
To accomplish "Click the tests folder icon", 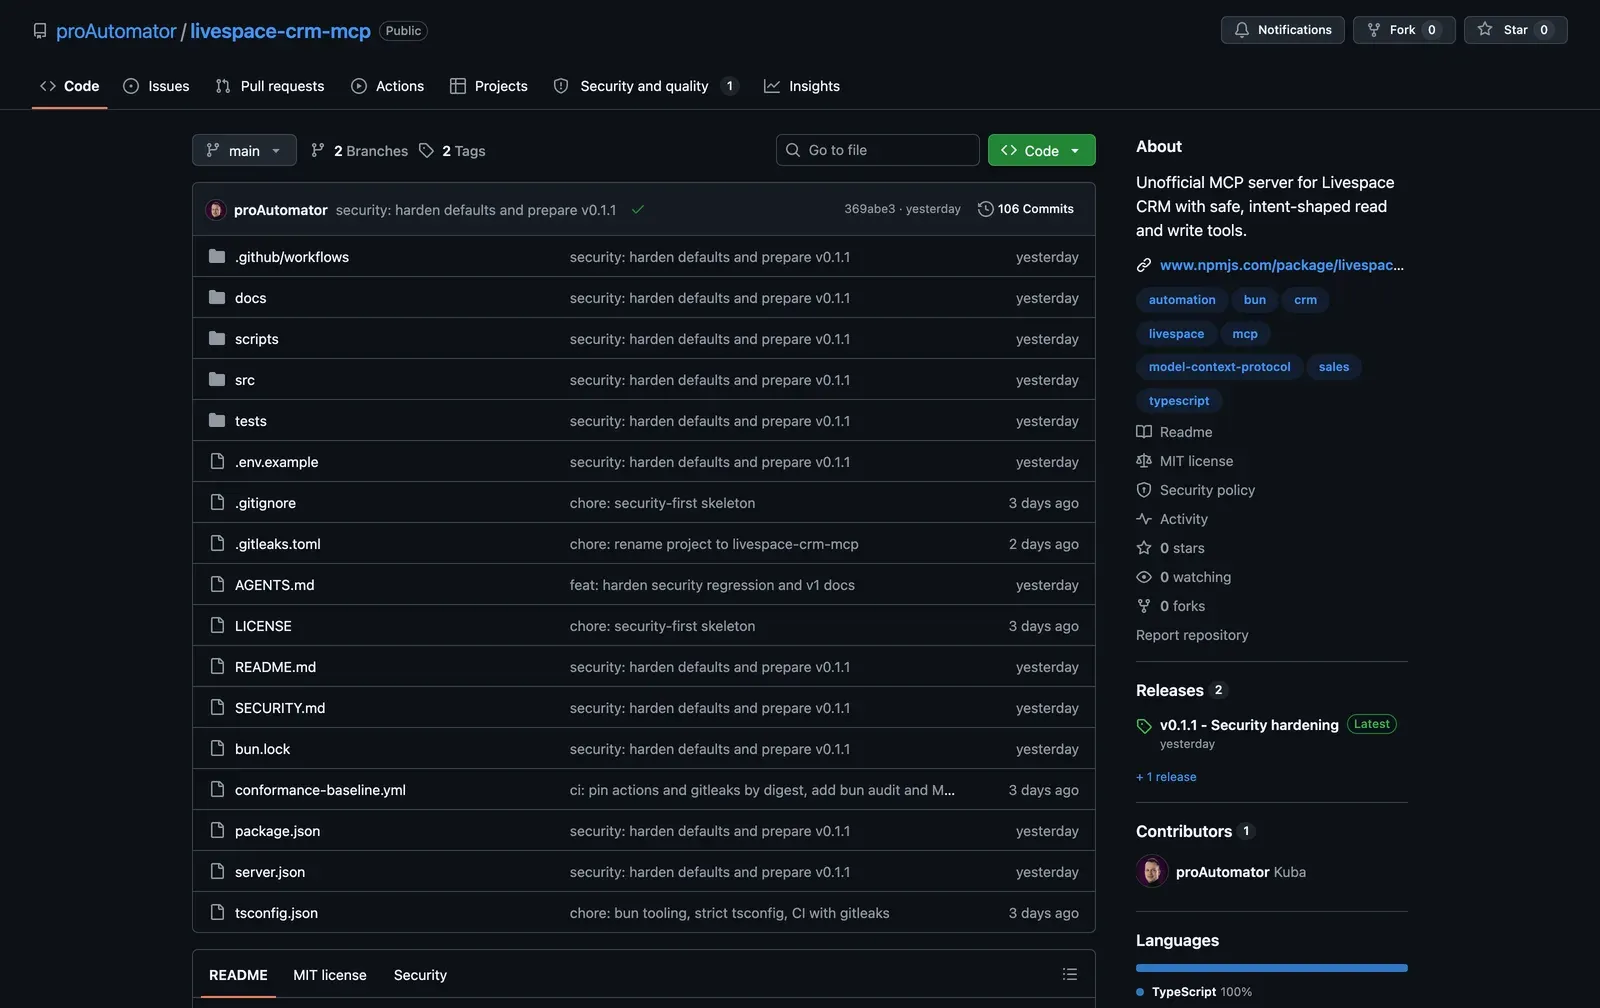I will click(217, 421).
